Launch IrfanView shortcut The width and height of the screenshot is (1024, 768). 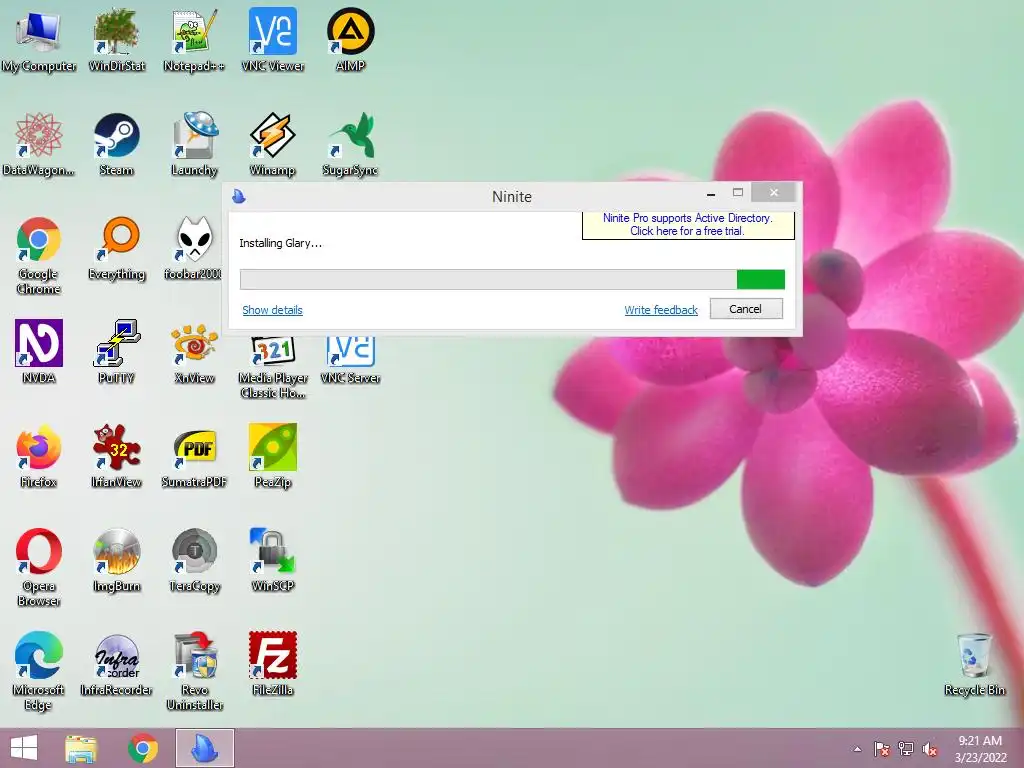117,456
